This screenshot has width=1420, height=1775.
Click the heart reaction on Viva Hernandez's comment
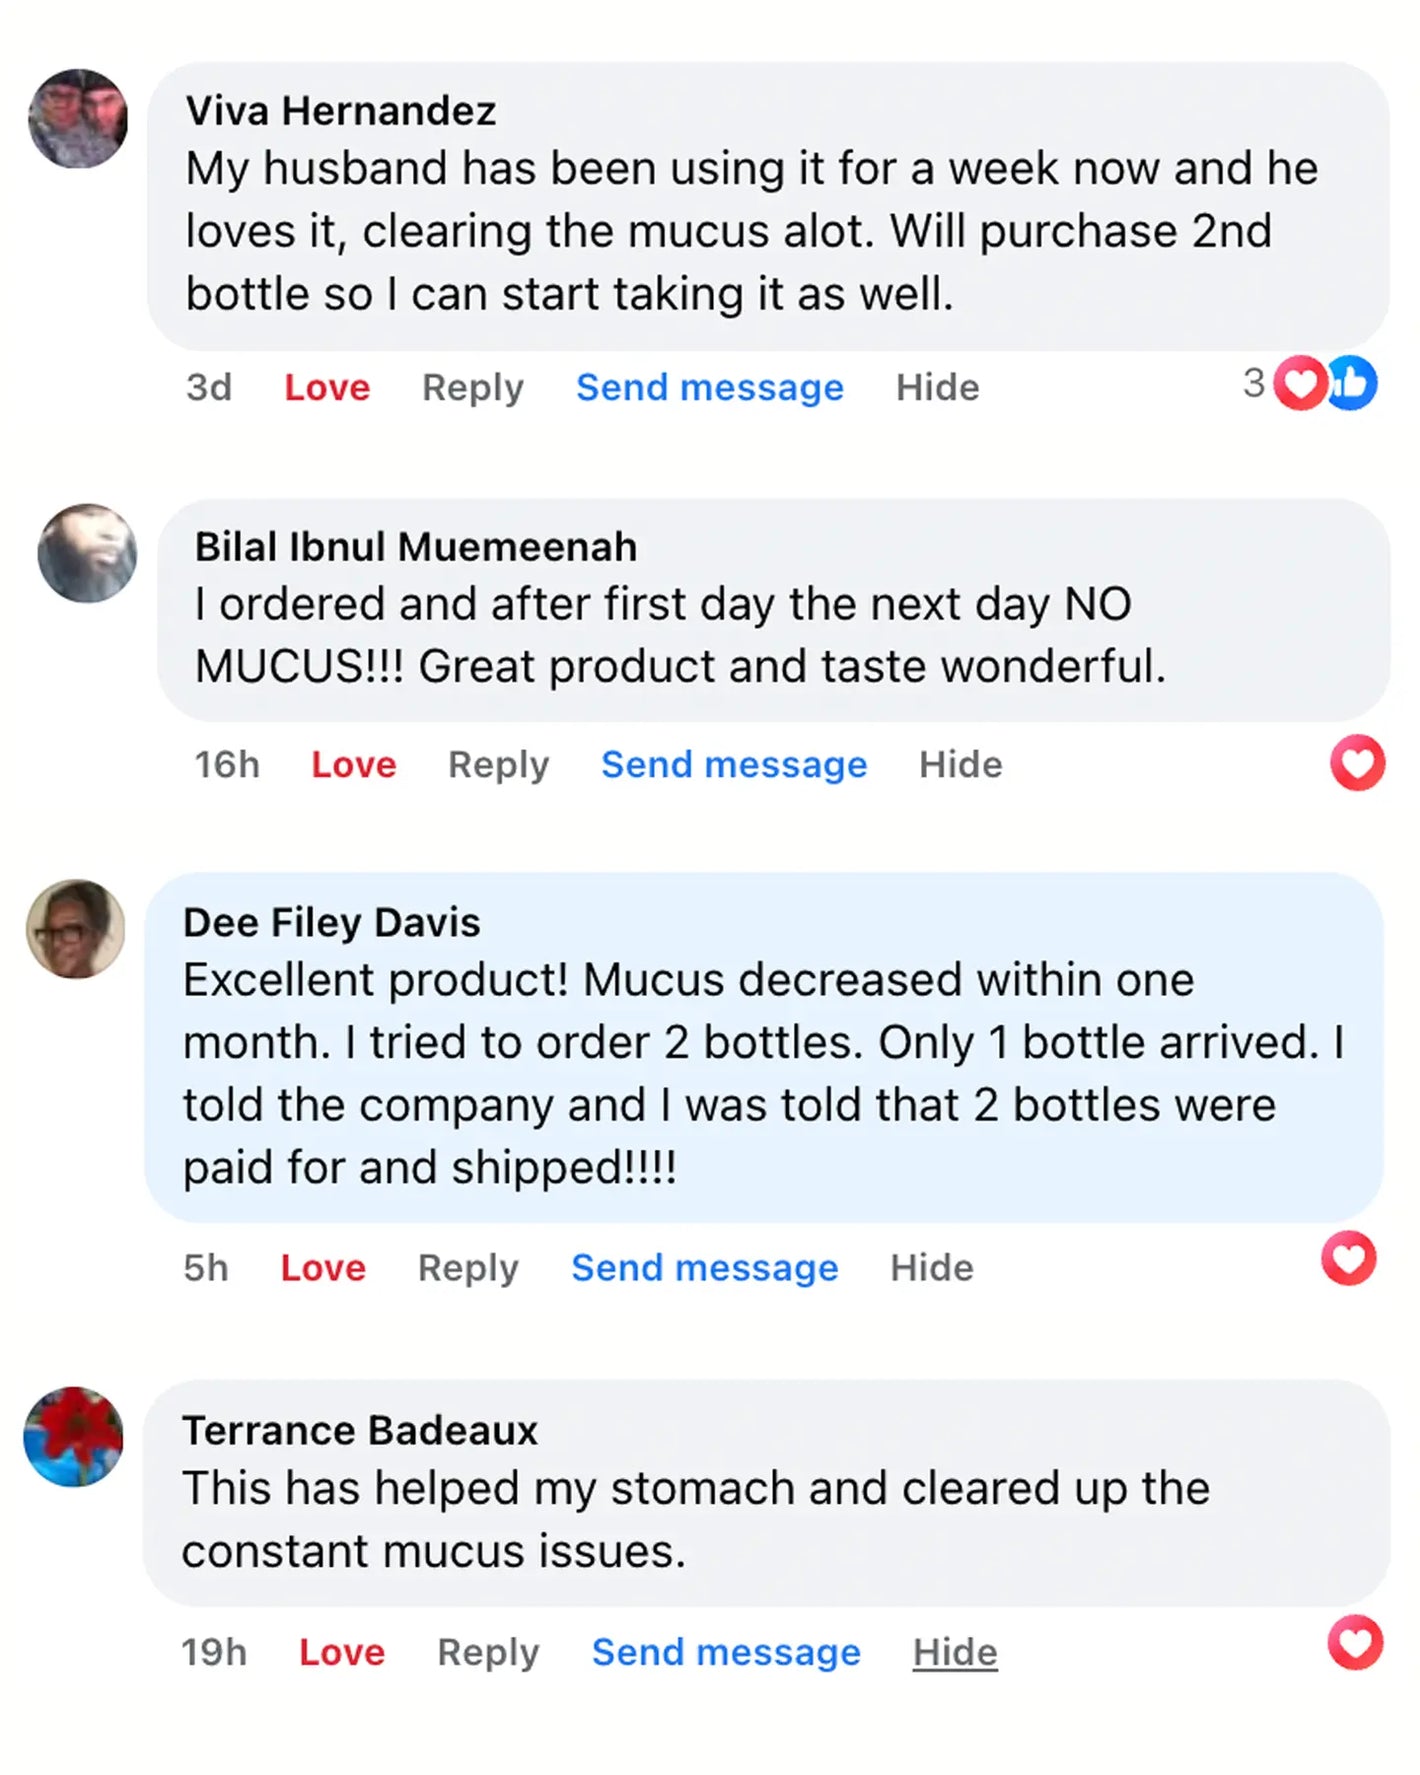[x=1301, y=383]
